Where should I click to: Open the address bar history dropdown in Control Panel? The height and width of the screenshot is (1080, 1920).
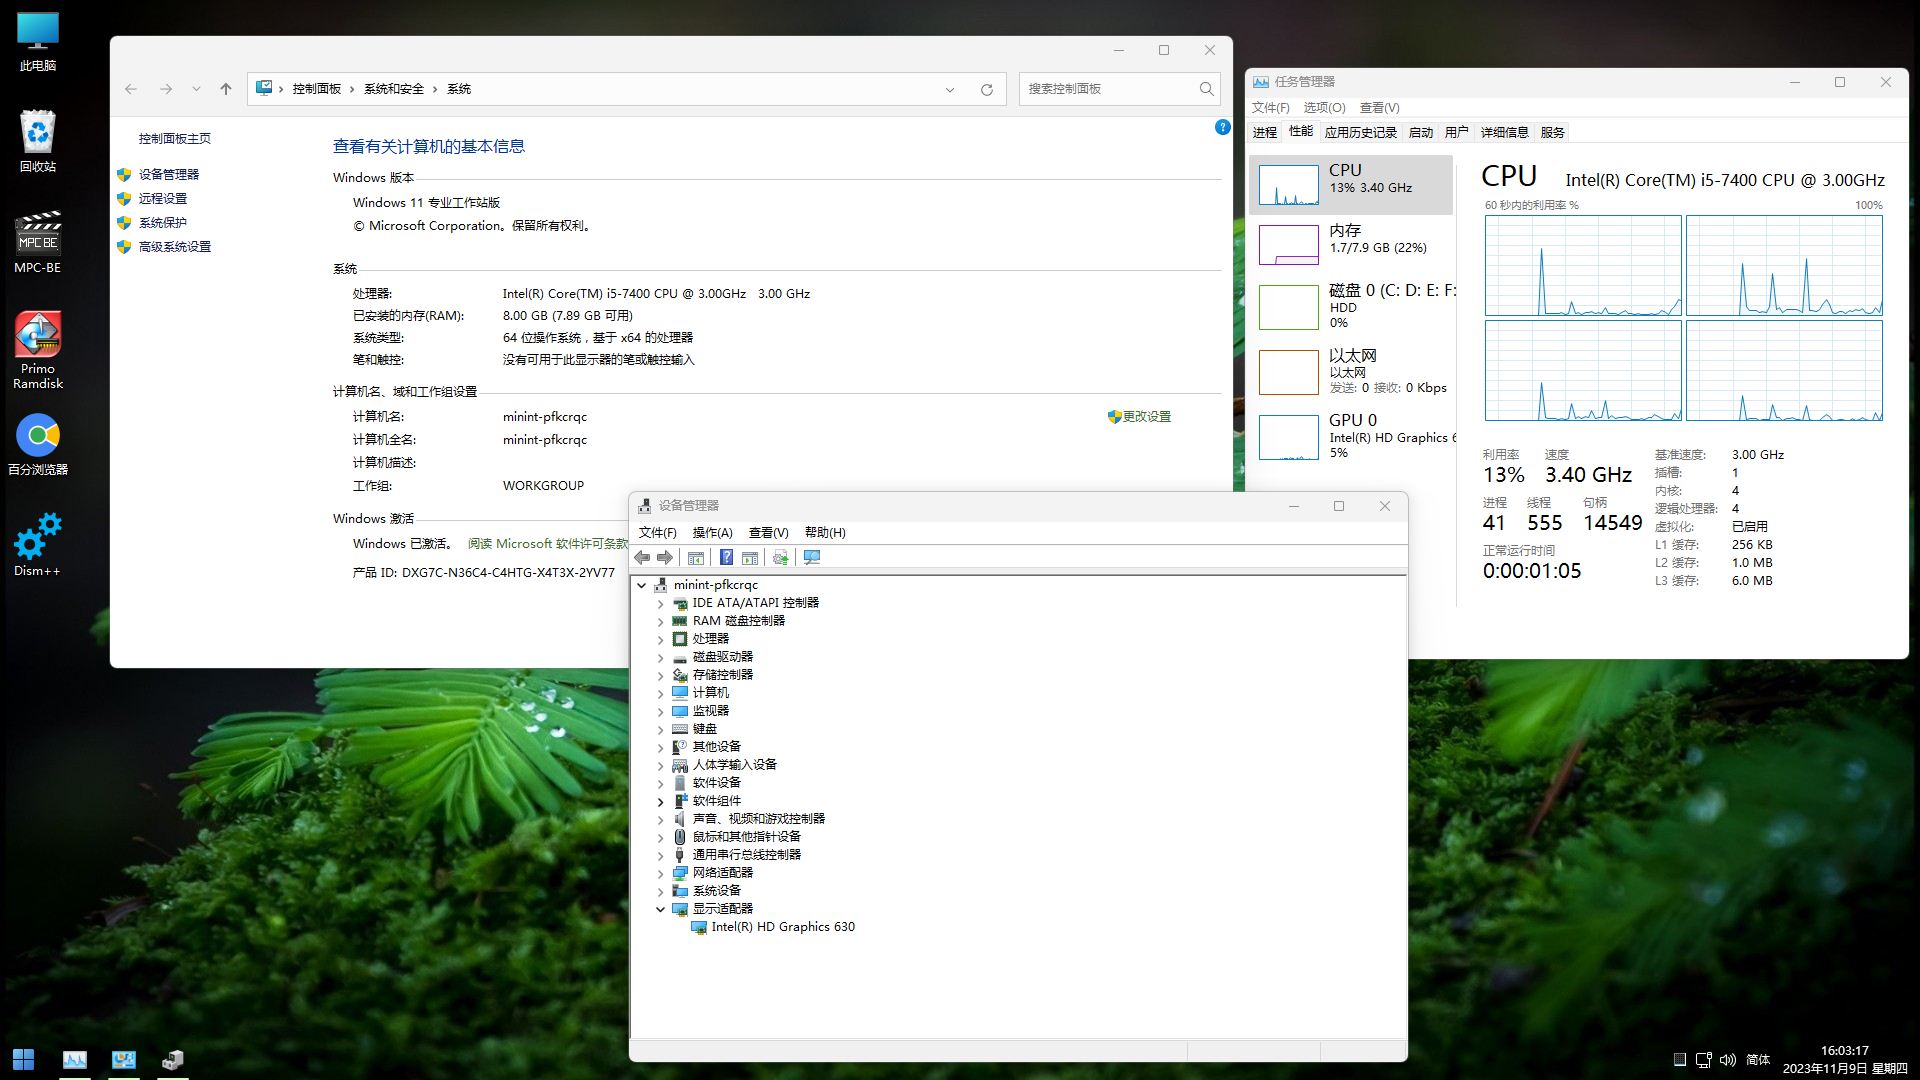(x=950, y=89)
